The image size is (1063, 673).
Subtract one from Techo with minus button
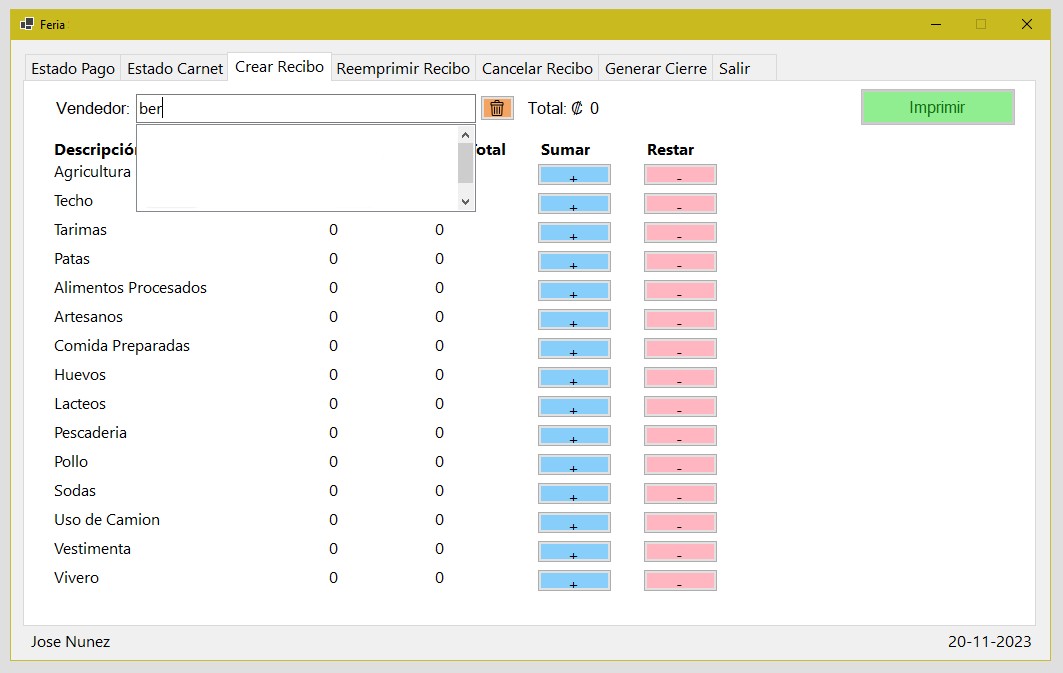coord(680,204)
